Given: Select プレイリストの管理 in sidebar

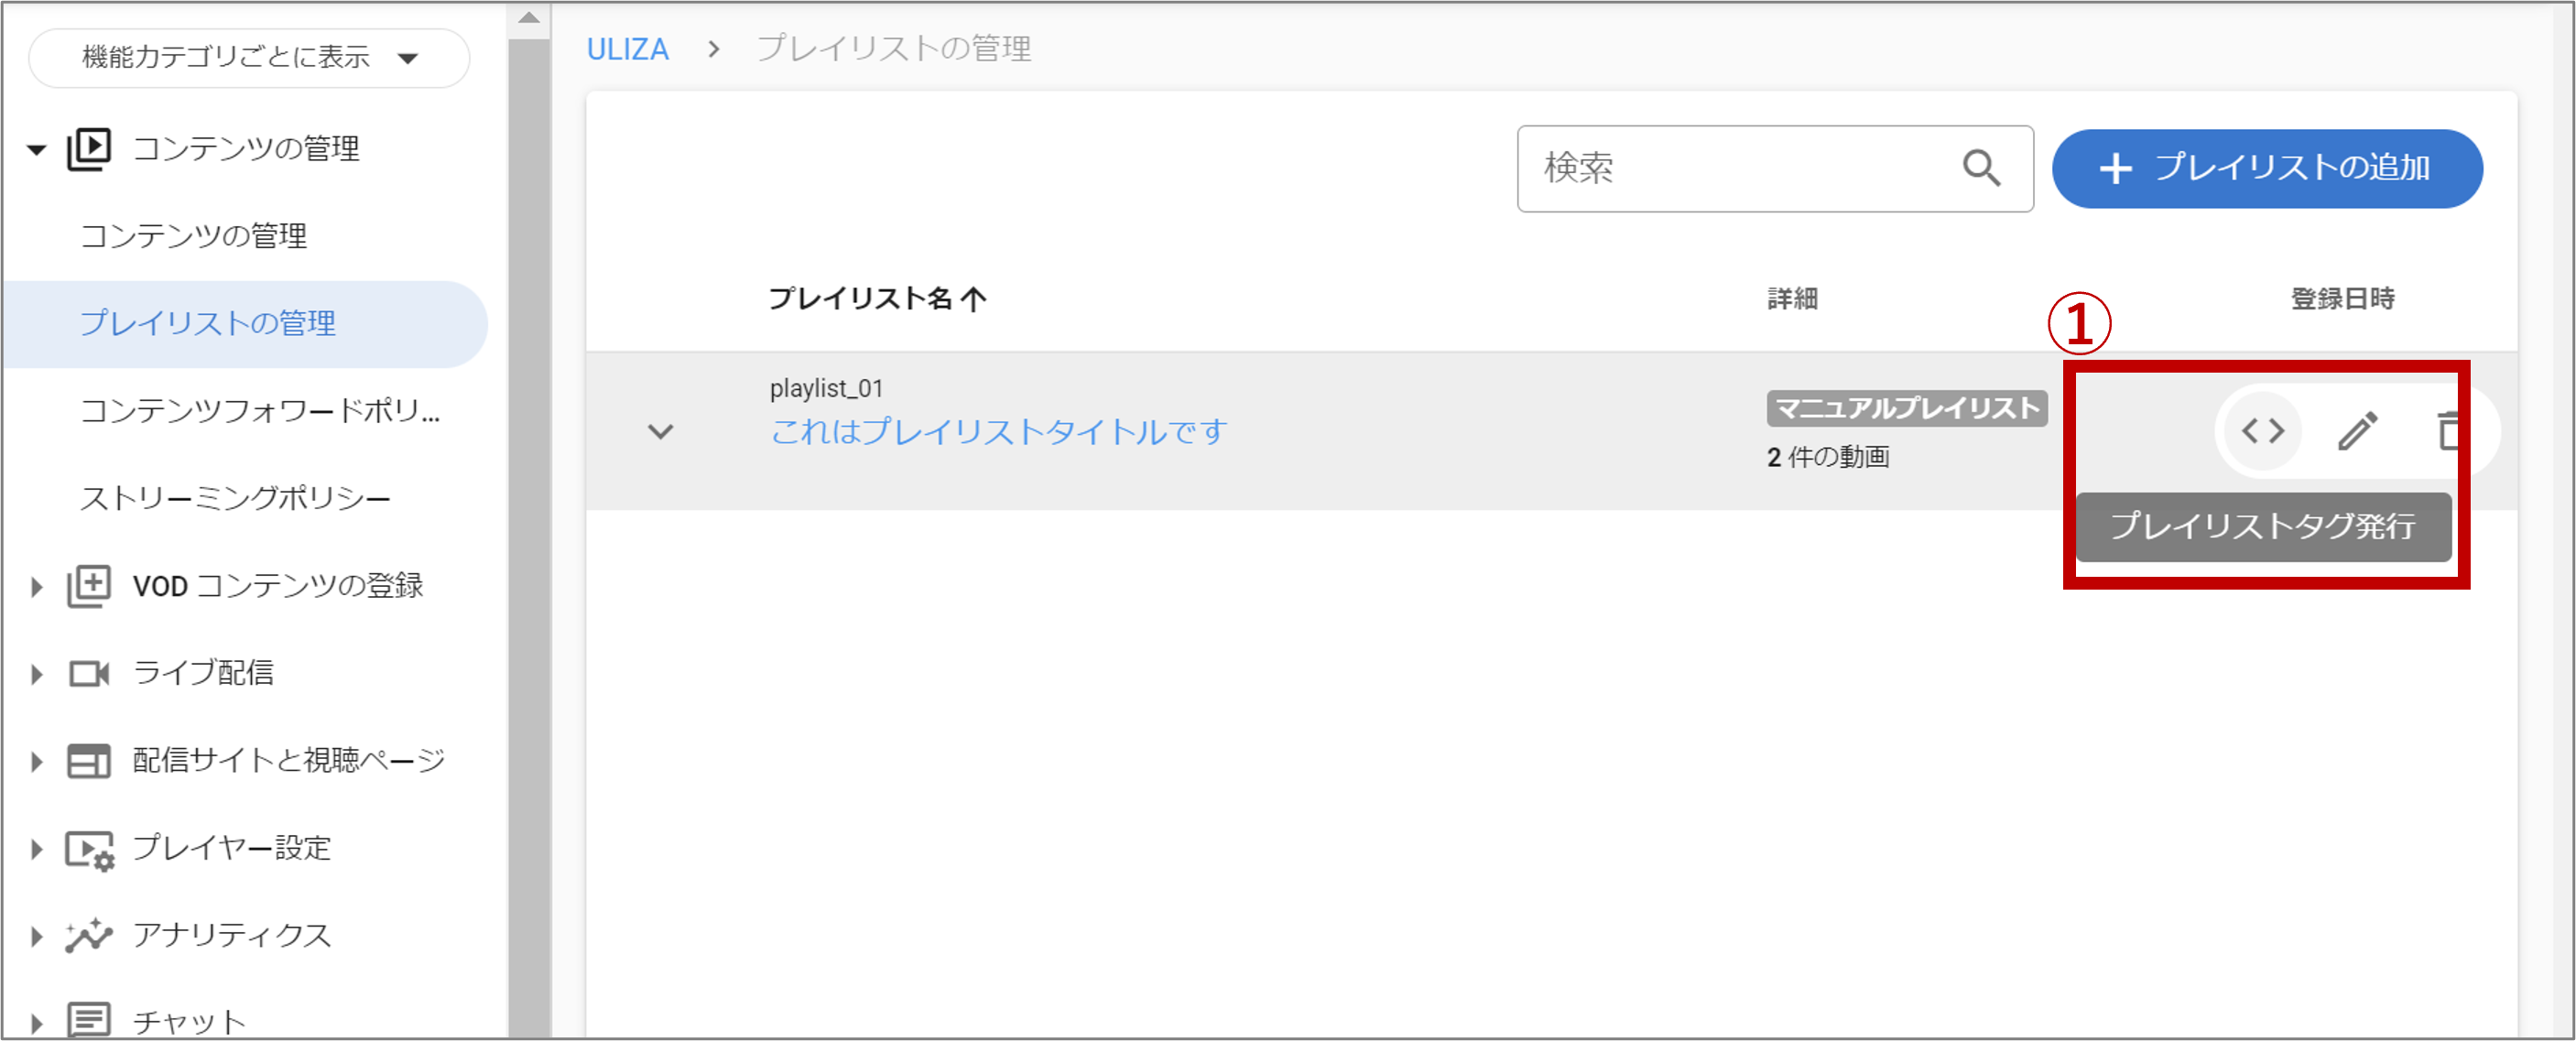Looking at the screenshot, I should click(x=208, y=324).
